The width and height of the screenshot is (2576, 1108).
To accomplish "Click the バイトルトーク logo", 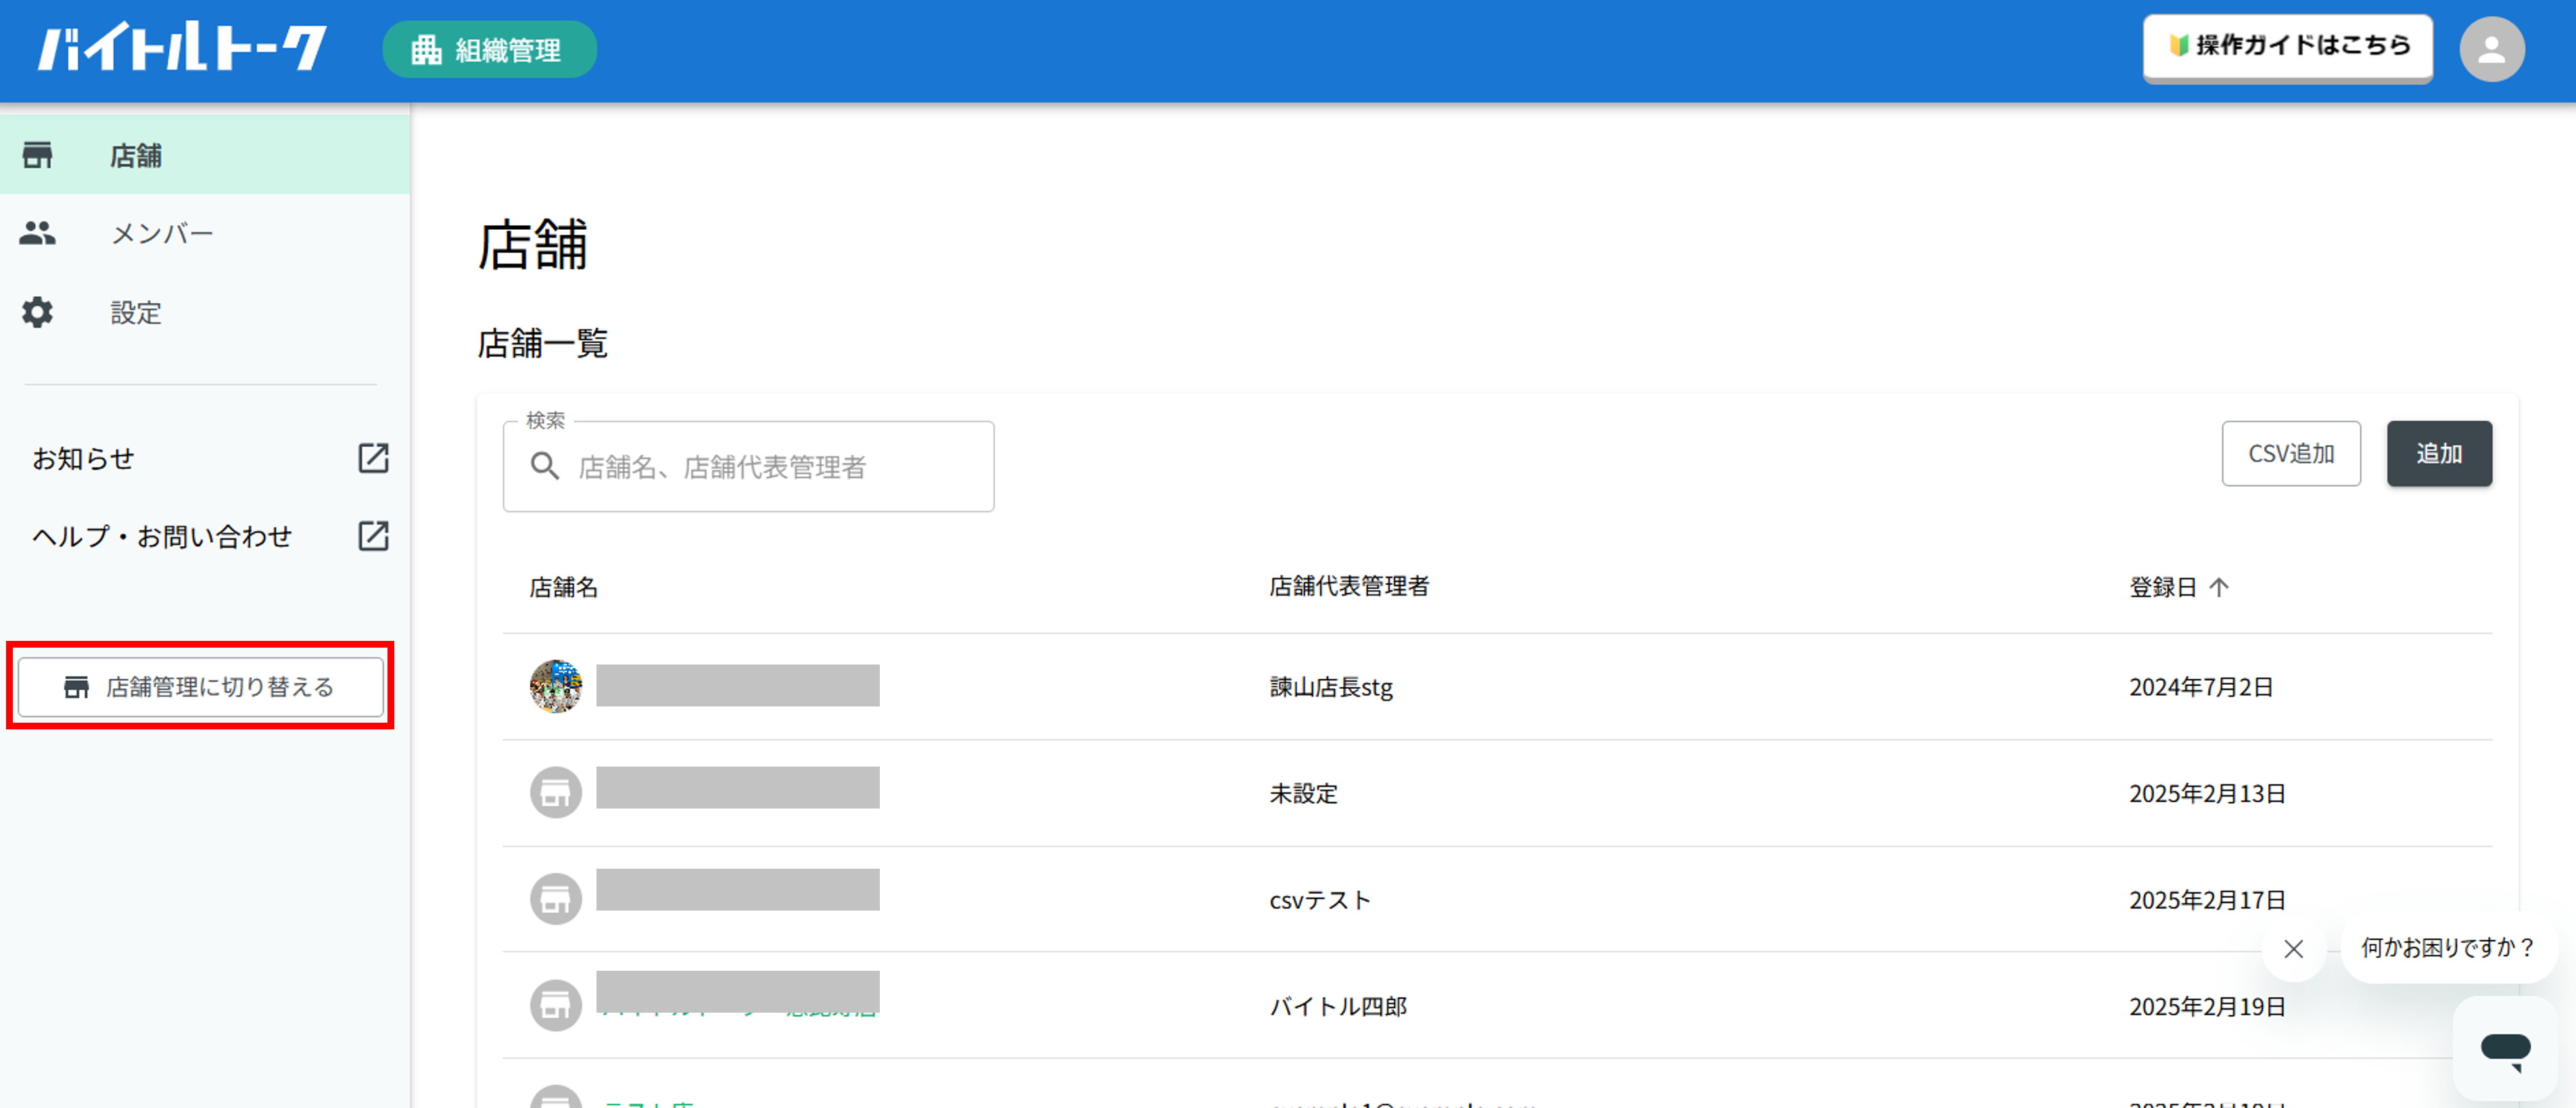I will click(x=182, y=48).
